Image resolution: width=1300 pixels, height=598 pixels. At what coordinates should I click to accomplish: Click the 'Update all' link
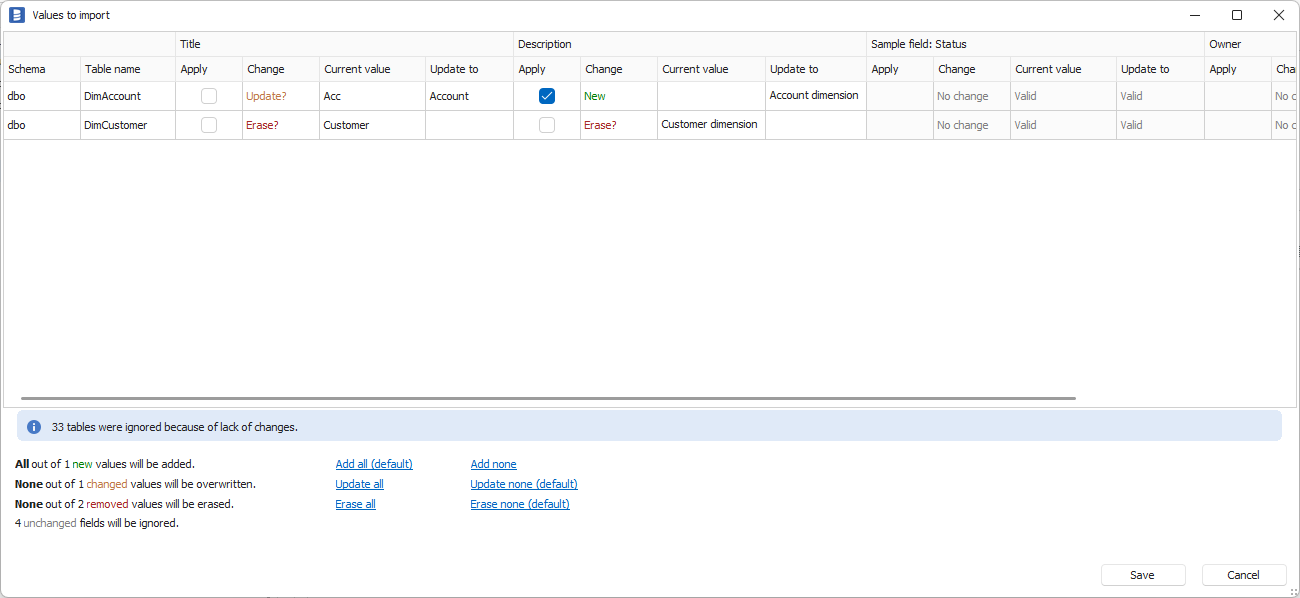coord(359,484)
